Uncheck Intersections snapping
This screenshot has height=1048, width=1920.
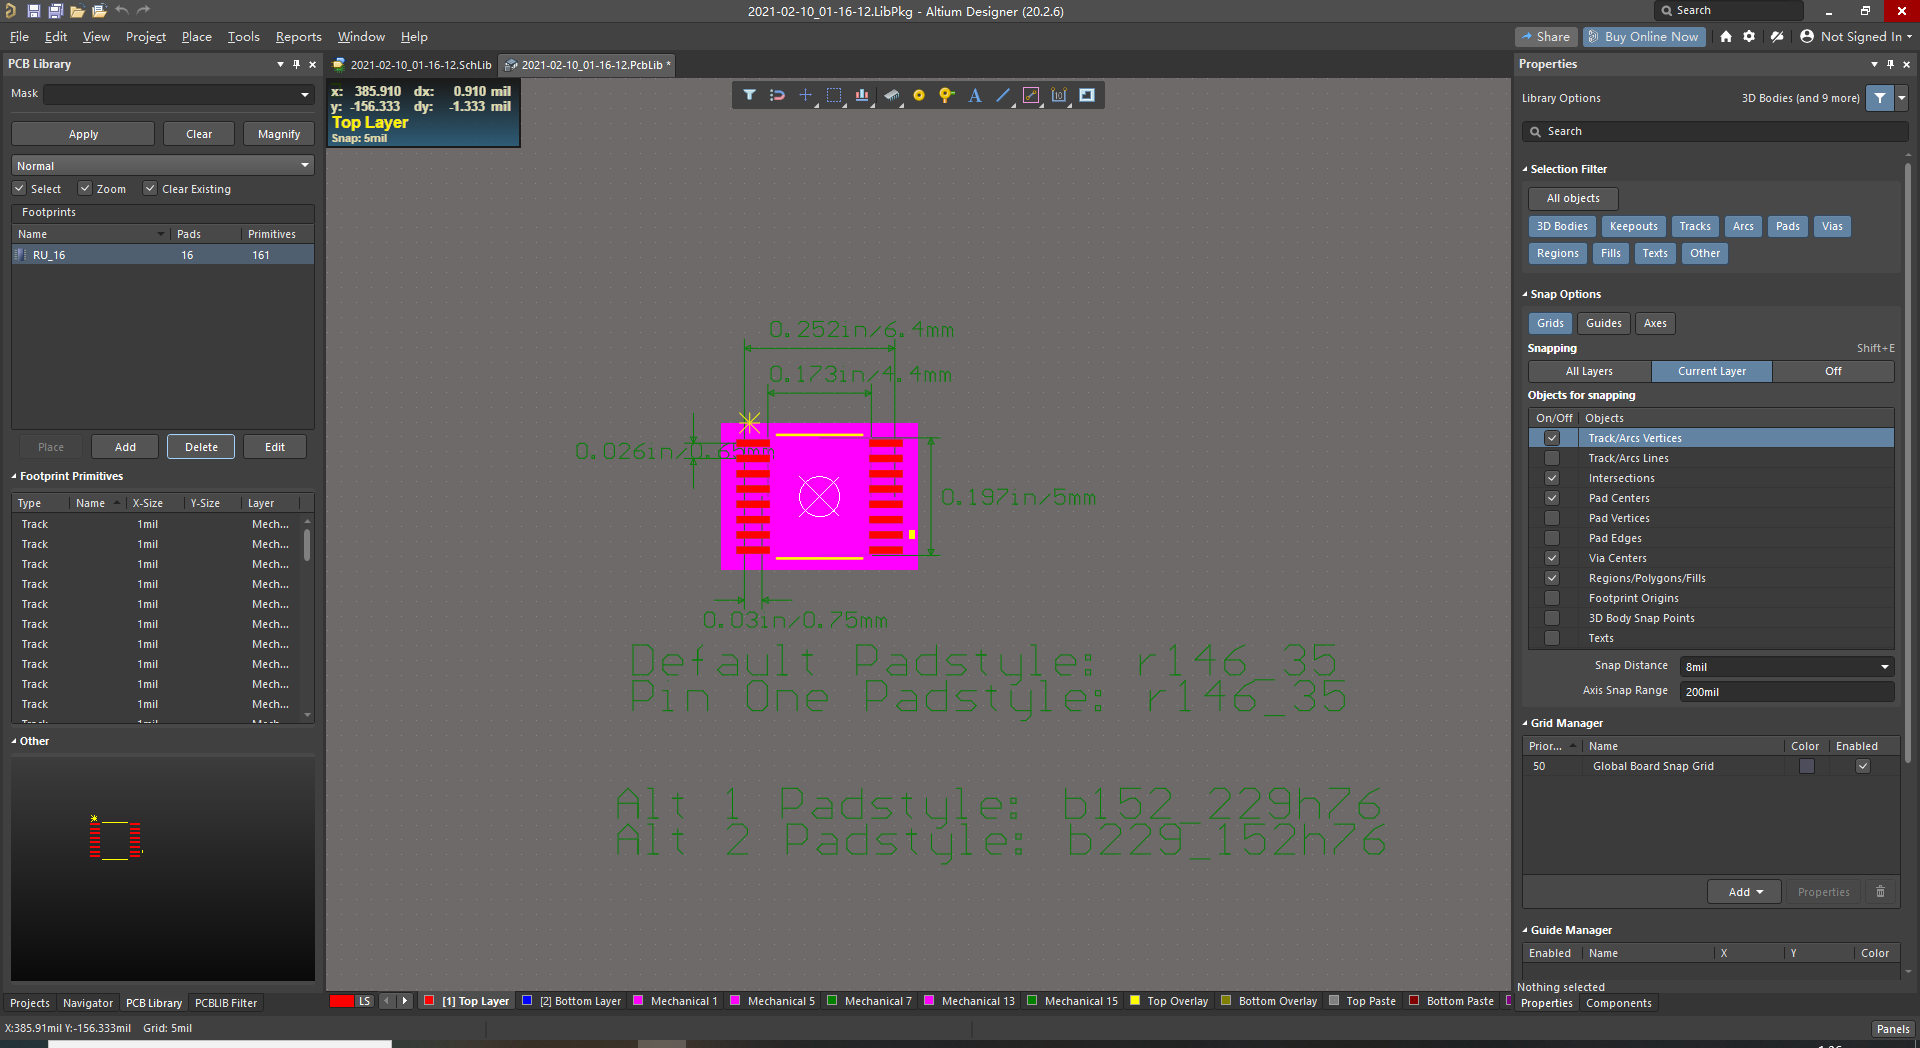(x=1552, y=478)
